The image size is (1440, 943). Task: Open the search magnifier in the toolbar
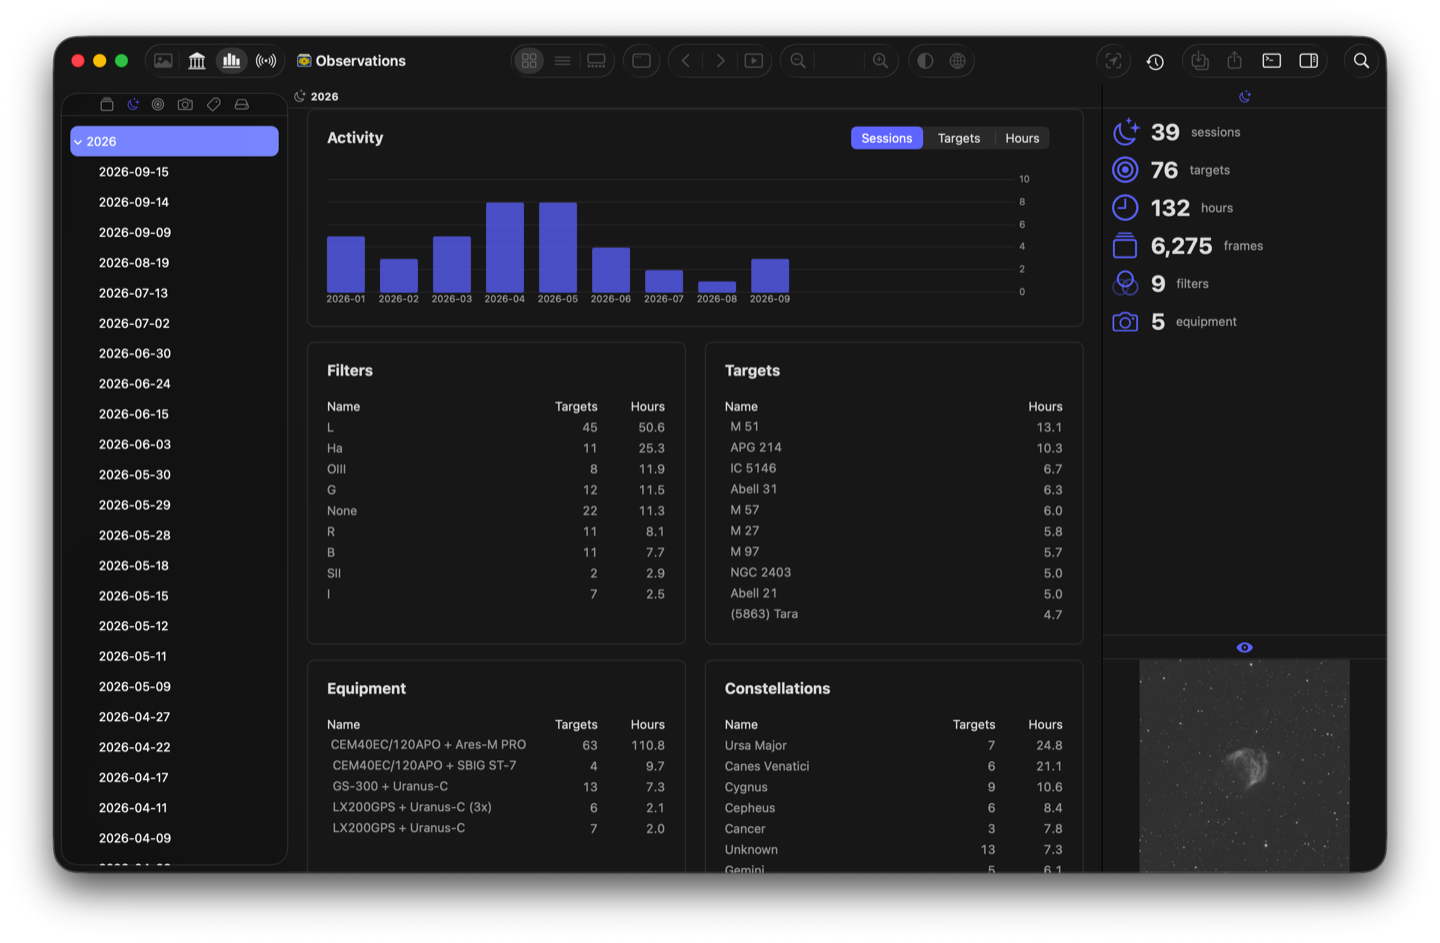coord(1361,61)
